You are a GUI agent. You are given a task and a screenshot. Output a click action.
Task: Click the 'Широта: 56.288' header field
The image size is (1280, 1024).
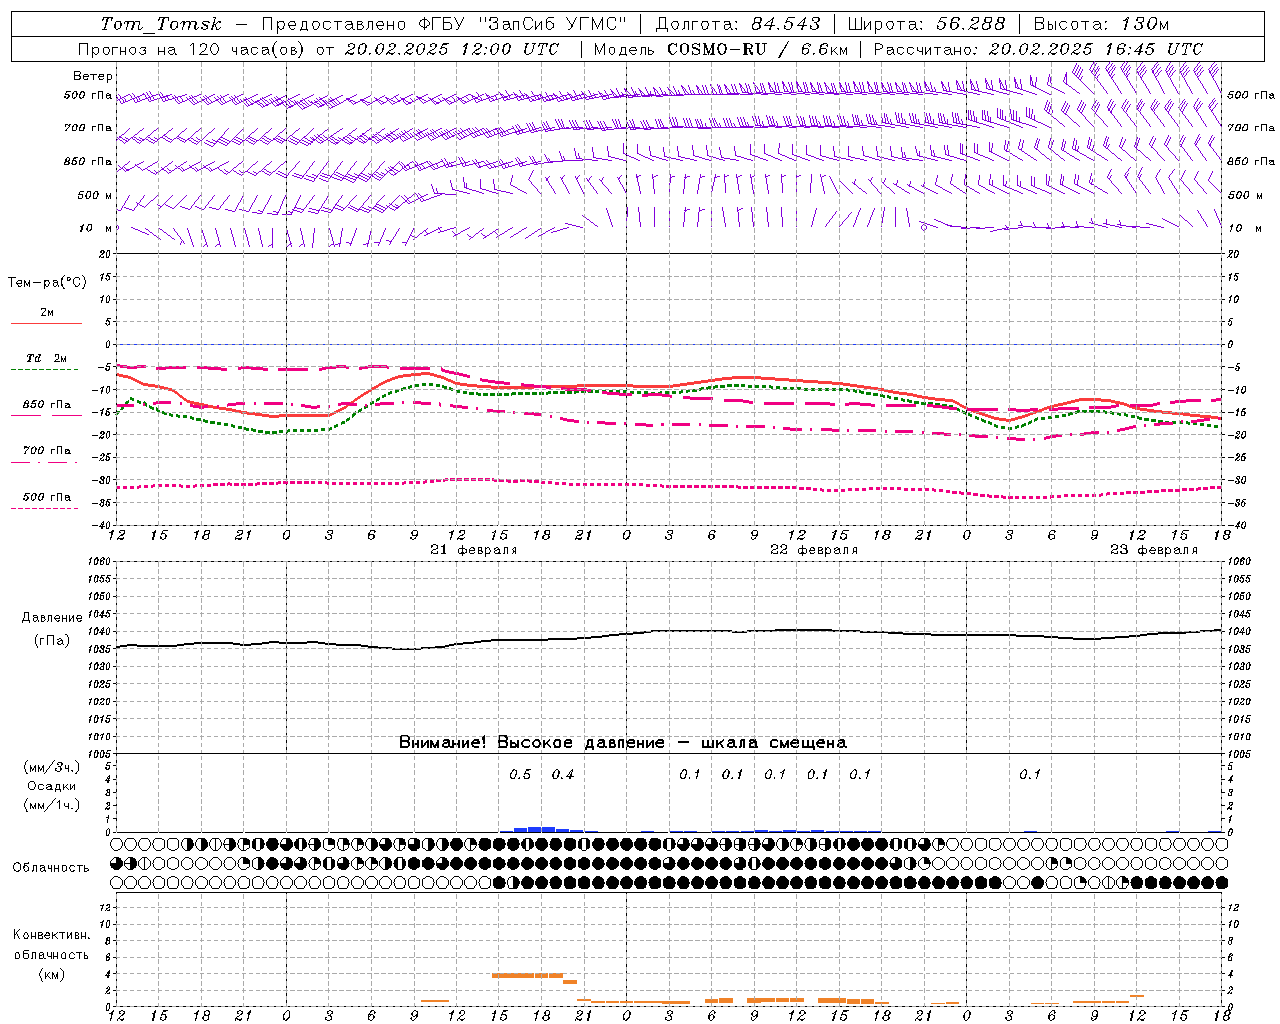coord(927,24)
